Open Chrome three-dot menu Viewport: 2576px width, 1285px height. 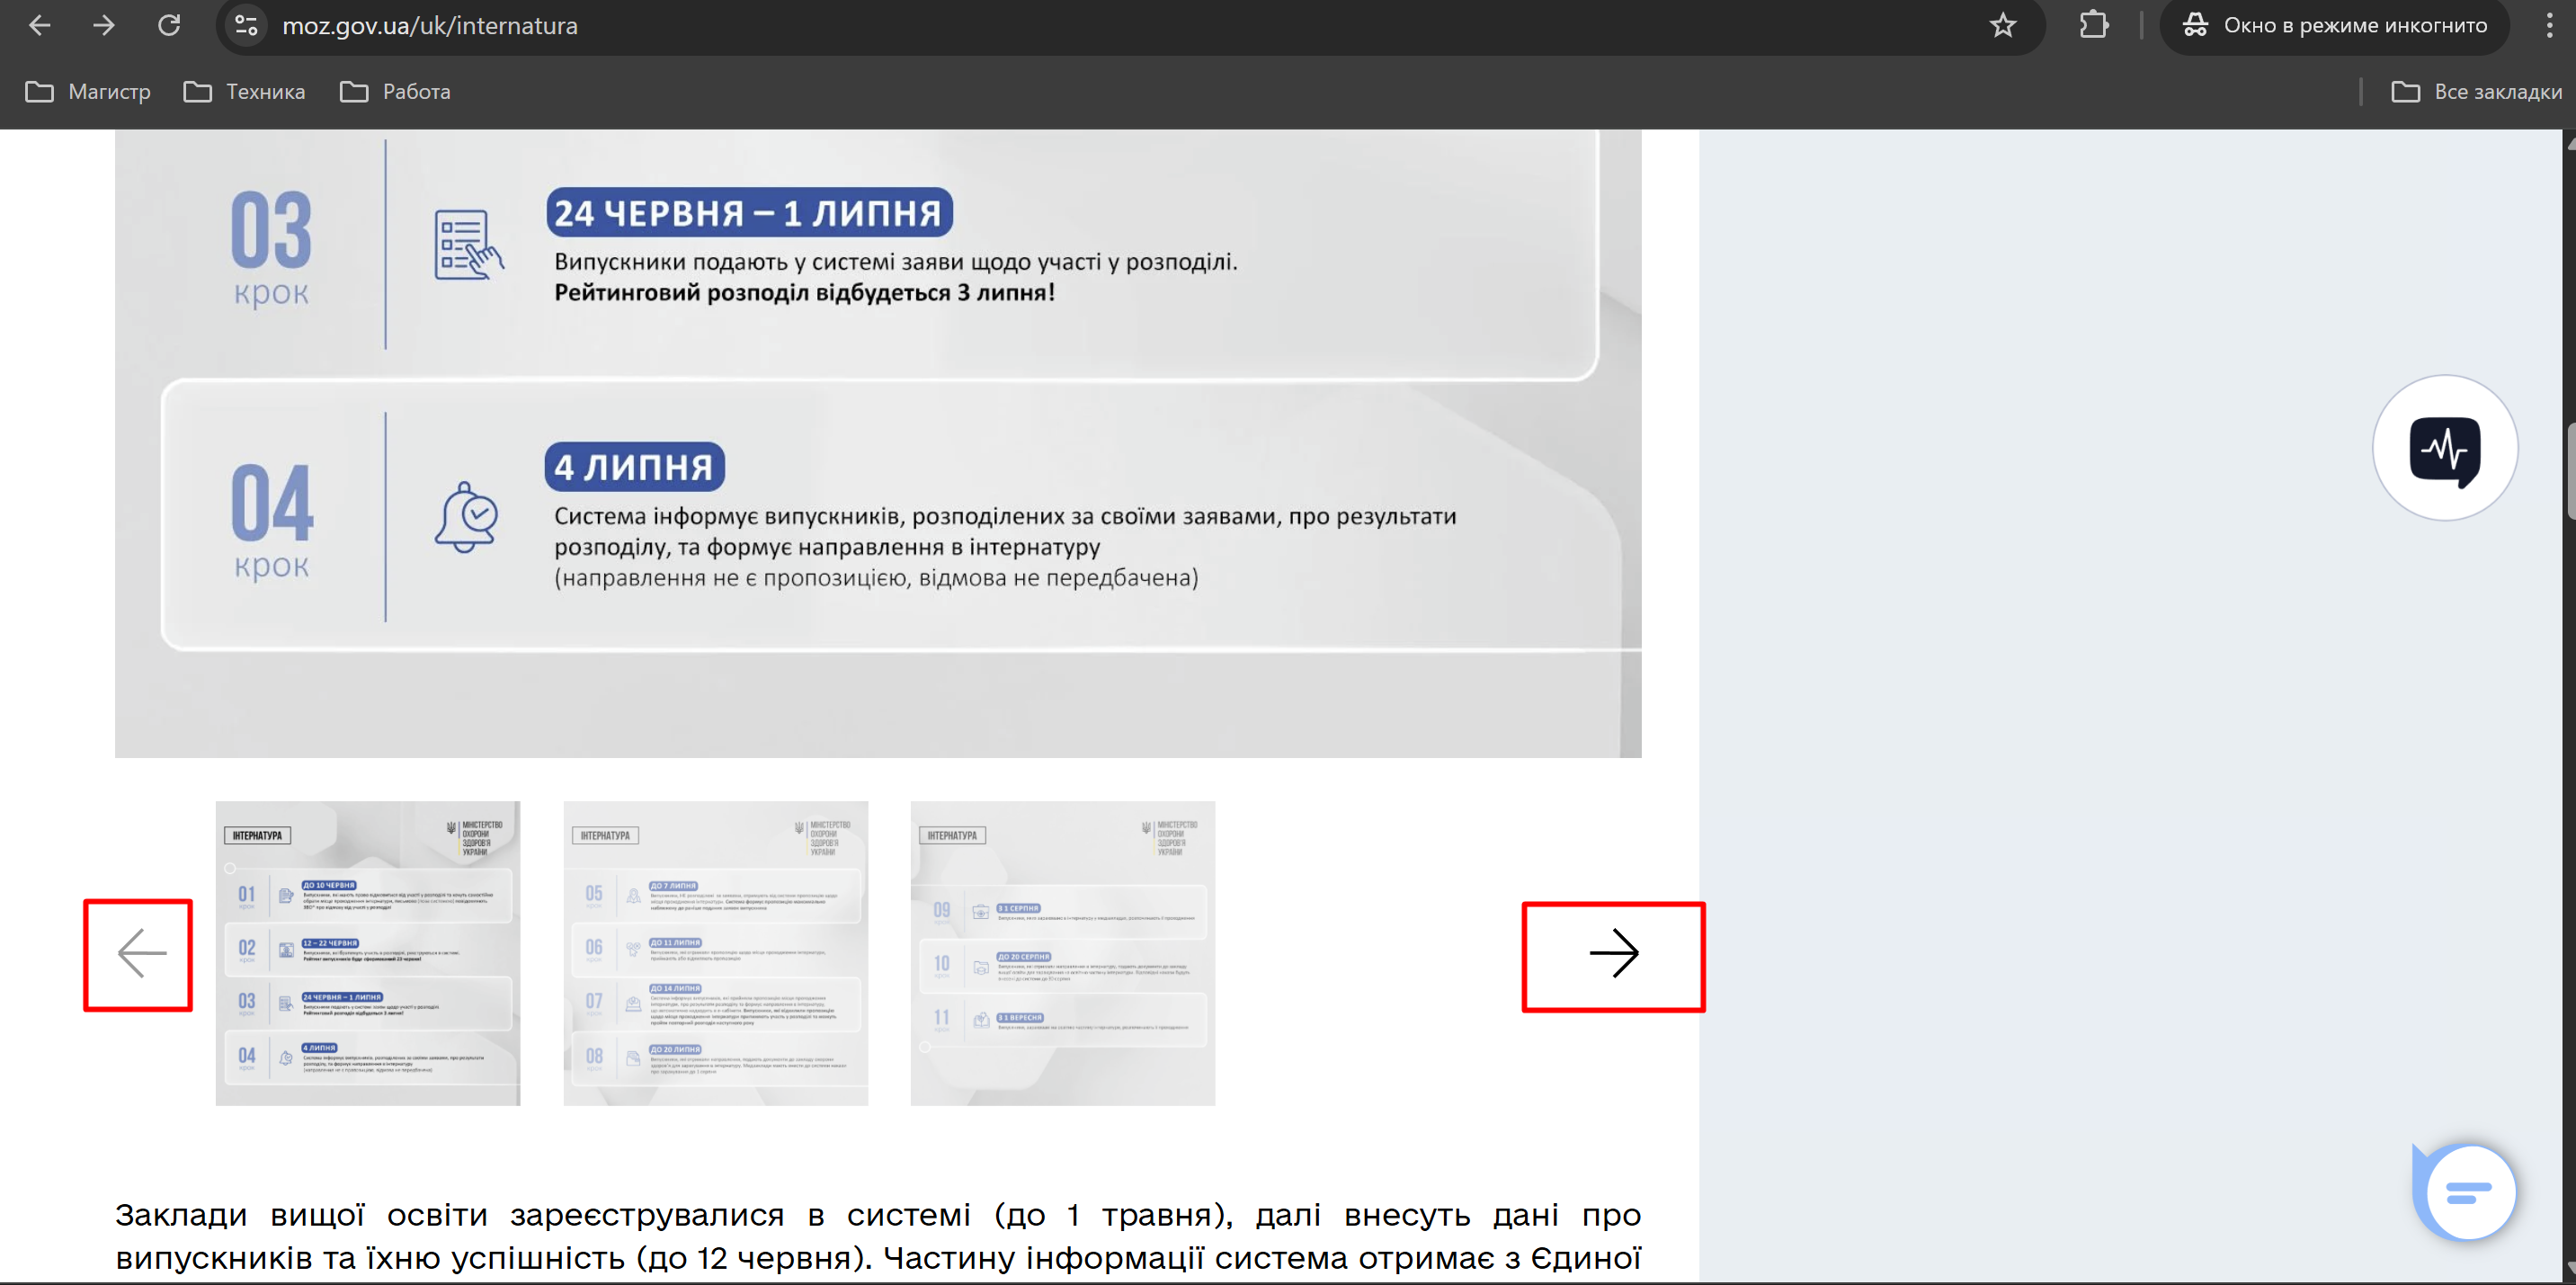pyautogui.click(x=2548, y=26)
